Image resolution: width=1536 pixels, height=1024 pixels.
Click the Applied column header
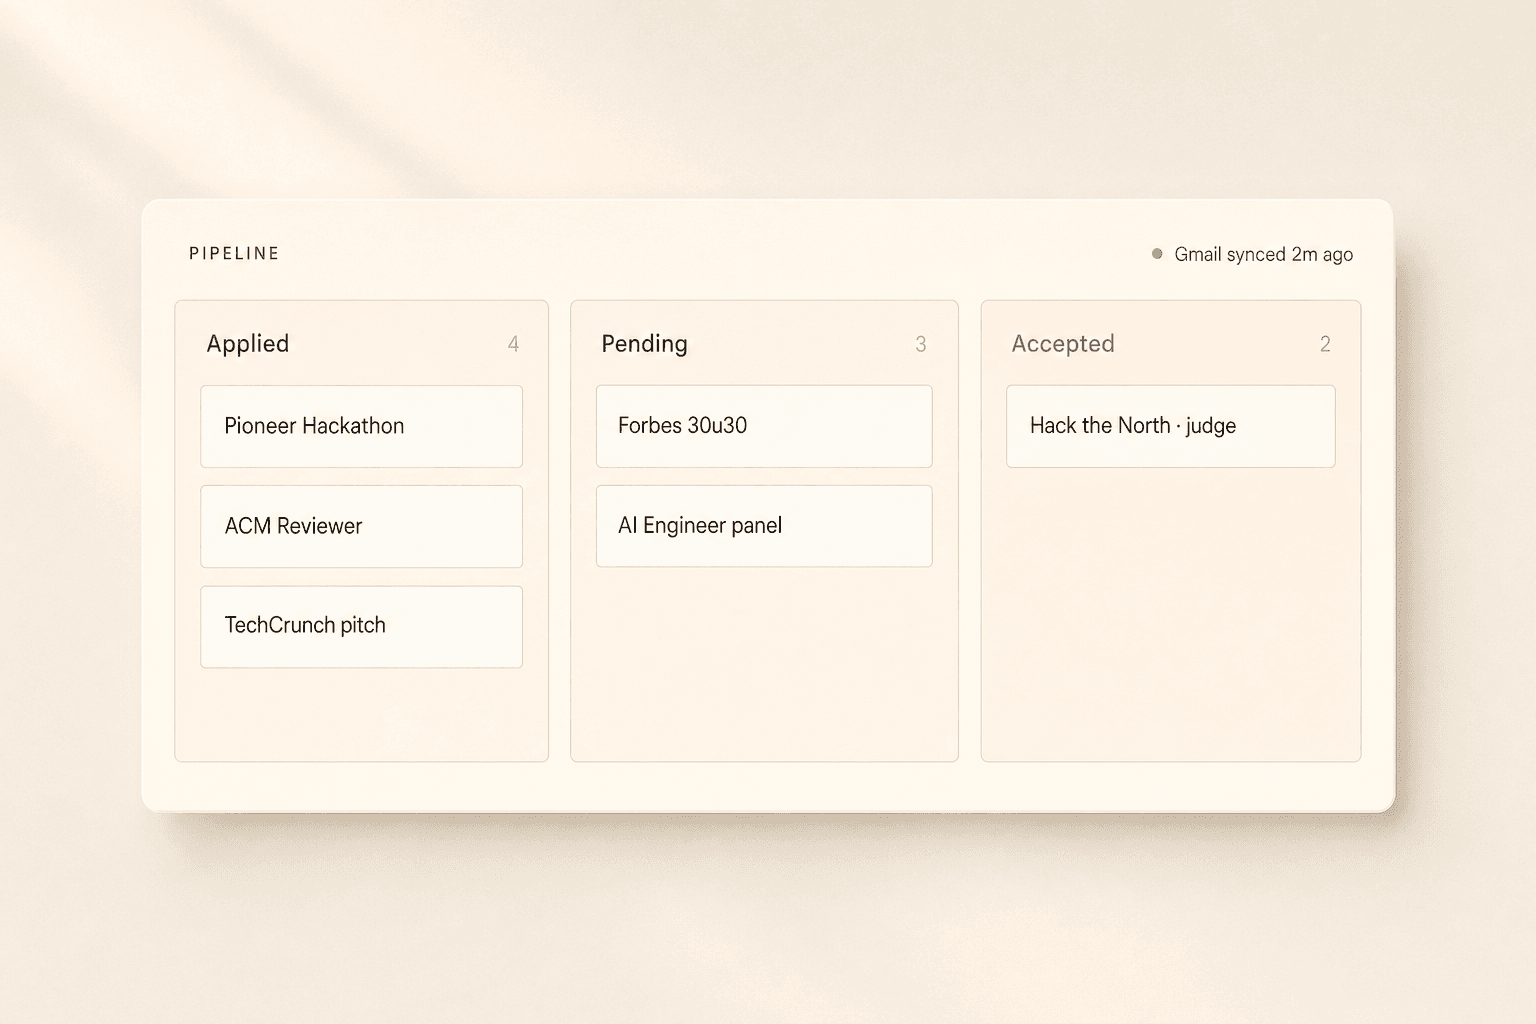(247, 344)
